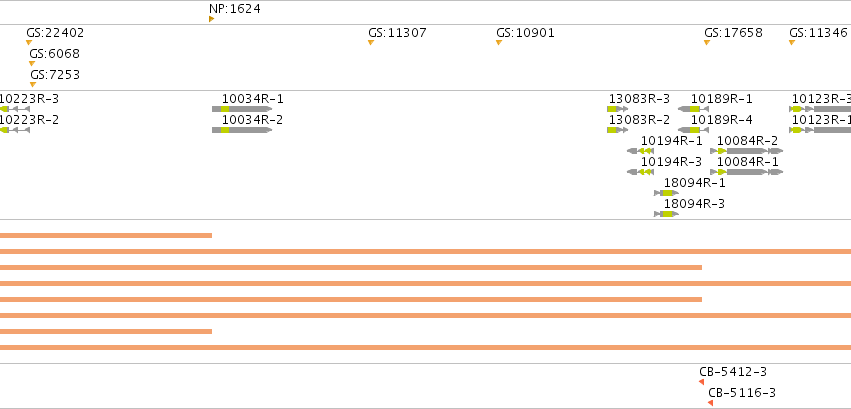Click the CB-5412-3 text label

tap(733, 372)
